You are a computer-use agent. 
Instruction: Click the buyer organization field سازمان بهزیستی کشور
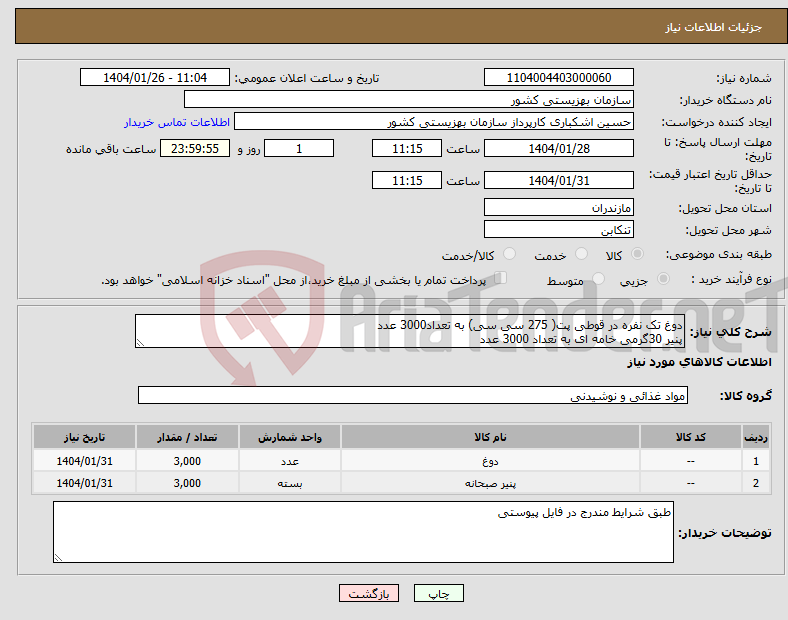pos(409,99)
